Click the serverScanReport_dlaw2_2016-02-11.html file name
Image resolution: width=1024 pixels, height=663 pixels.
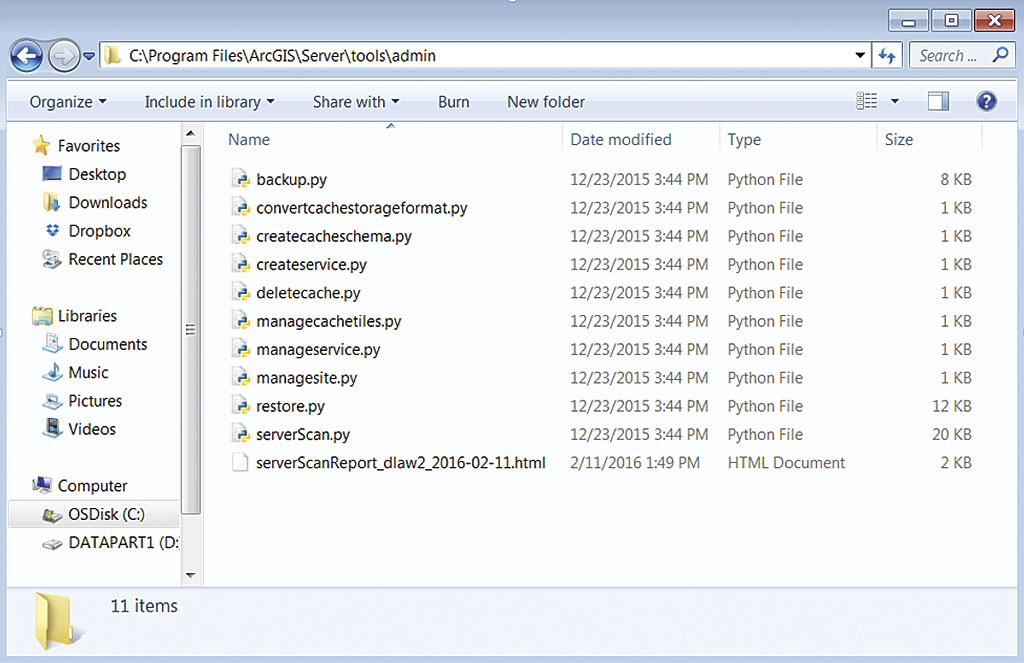(x=400, y=462)
